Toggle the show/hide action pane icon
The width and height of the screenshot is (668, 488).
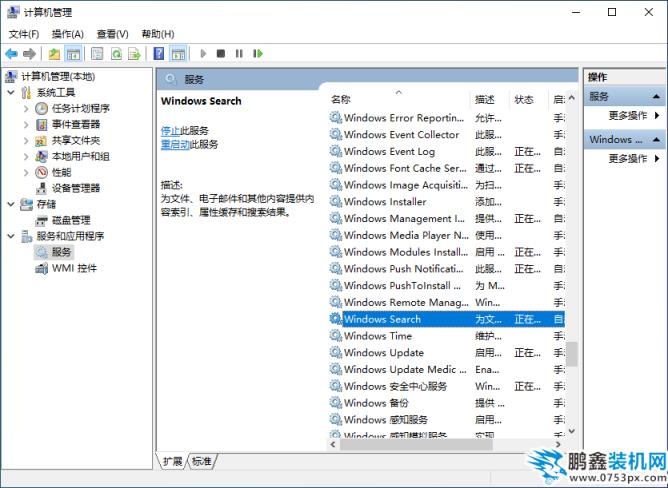[178, 54]
